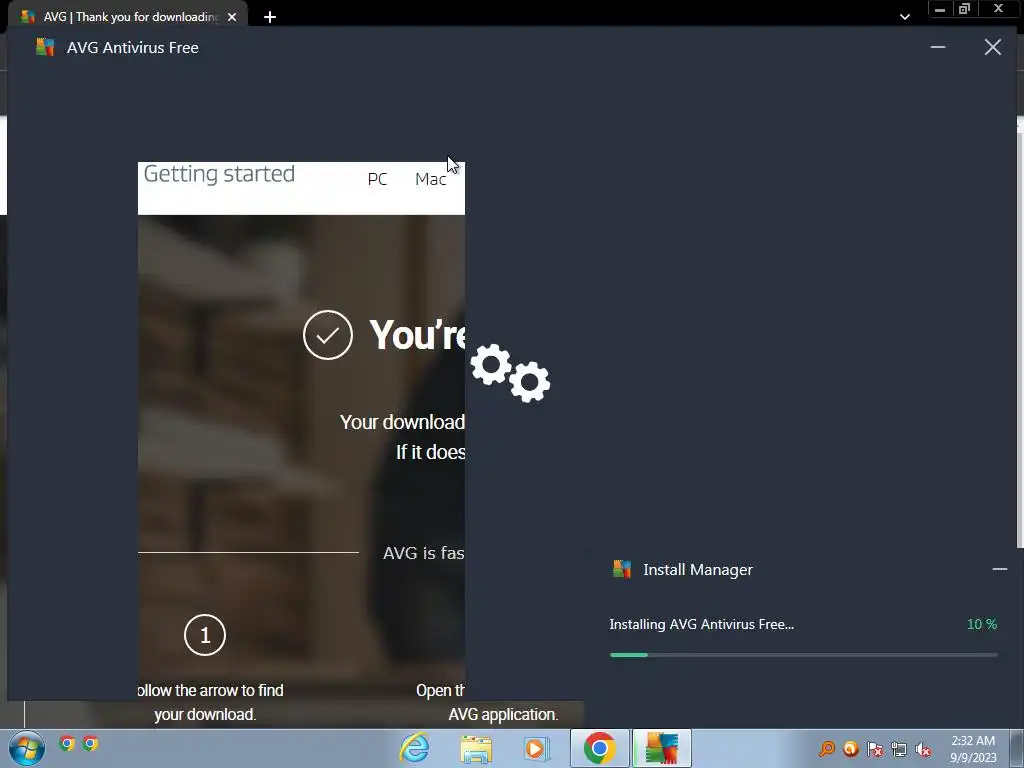Click the AVG icon beside Install Manager
1024x768 pixels.
(622, 569)
